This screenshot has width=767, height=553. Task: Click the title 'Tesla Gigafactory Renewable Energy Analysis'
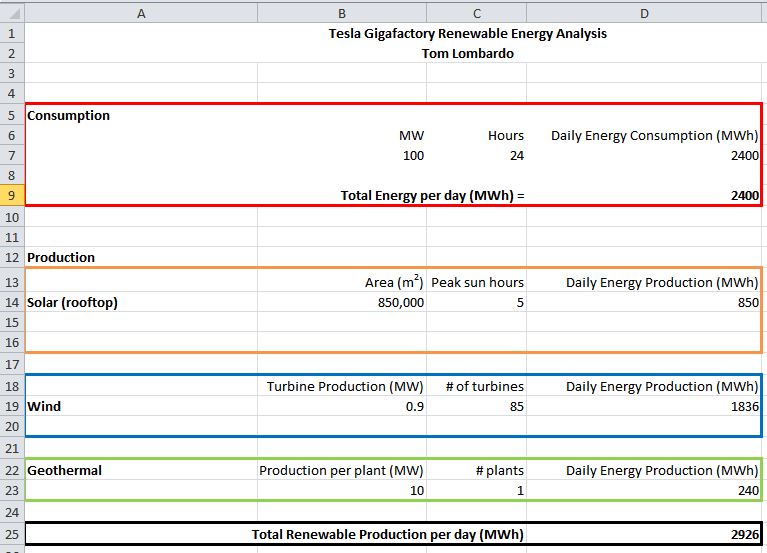(467, 33)
